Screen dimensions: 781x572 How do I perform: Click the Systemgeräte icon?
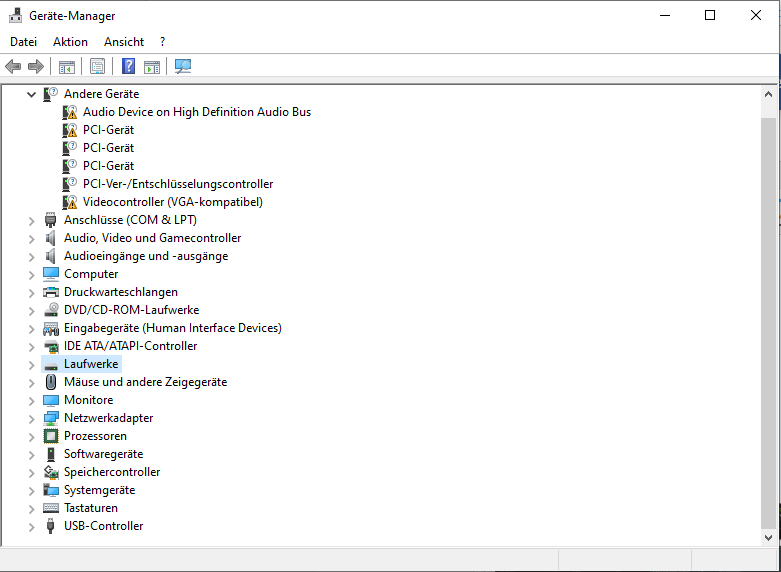click(50, 490)
